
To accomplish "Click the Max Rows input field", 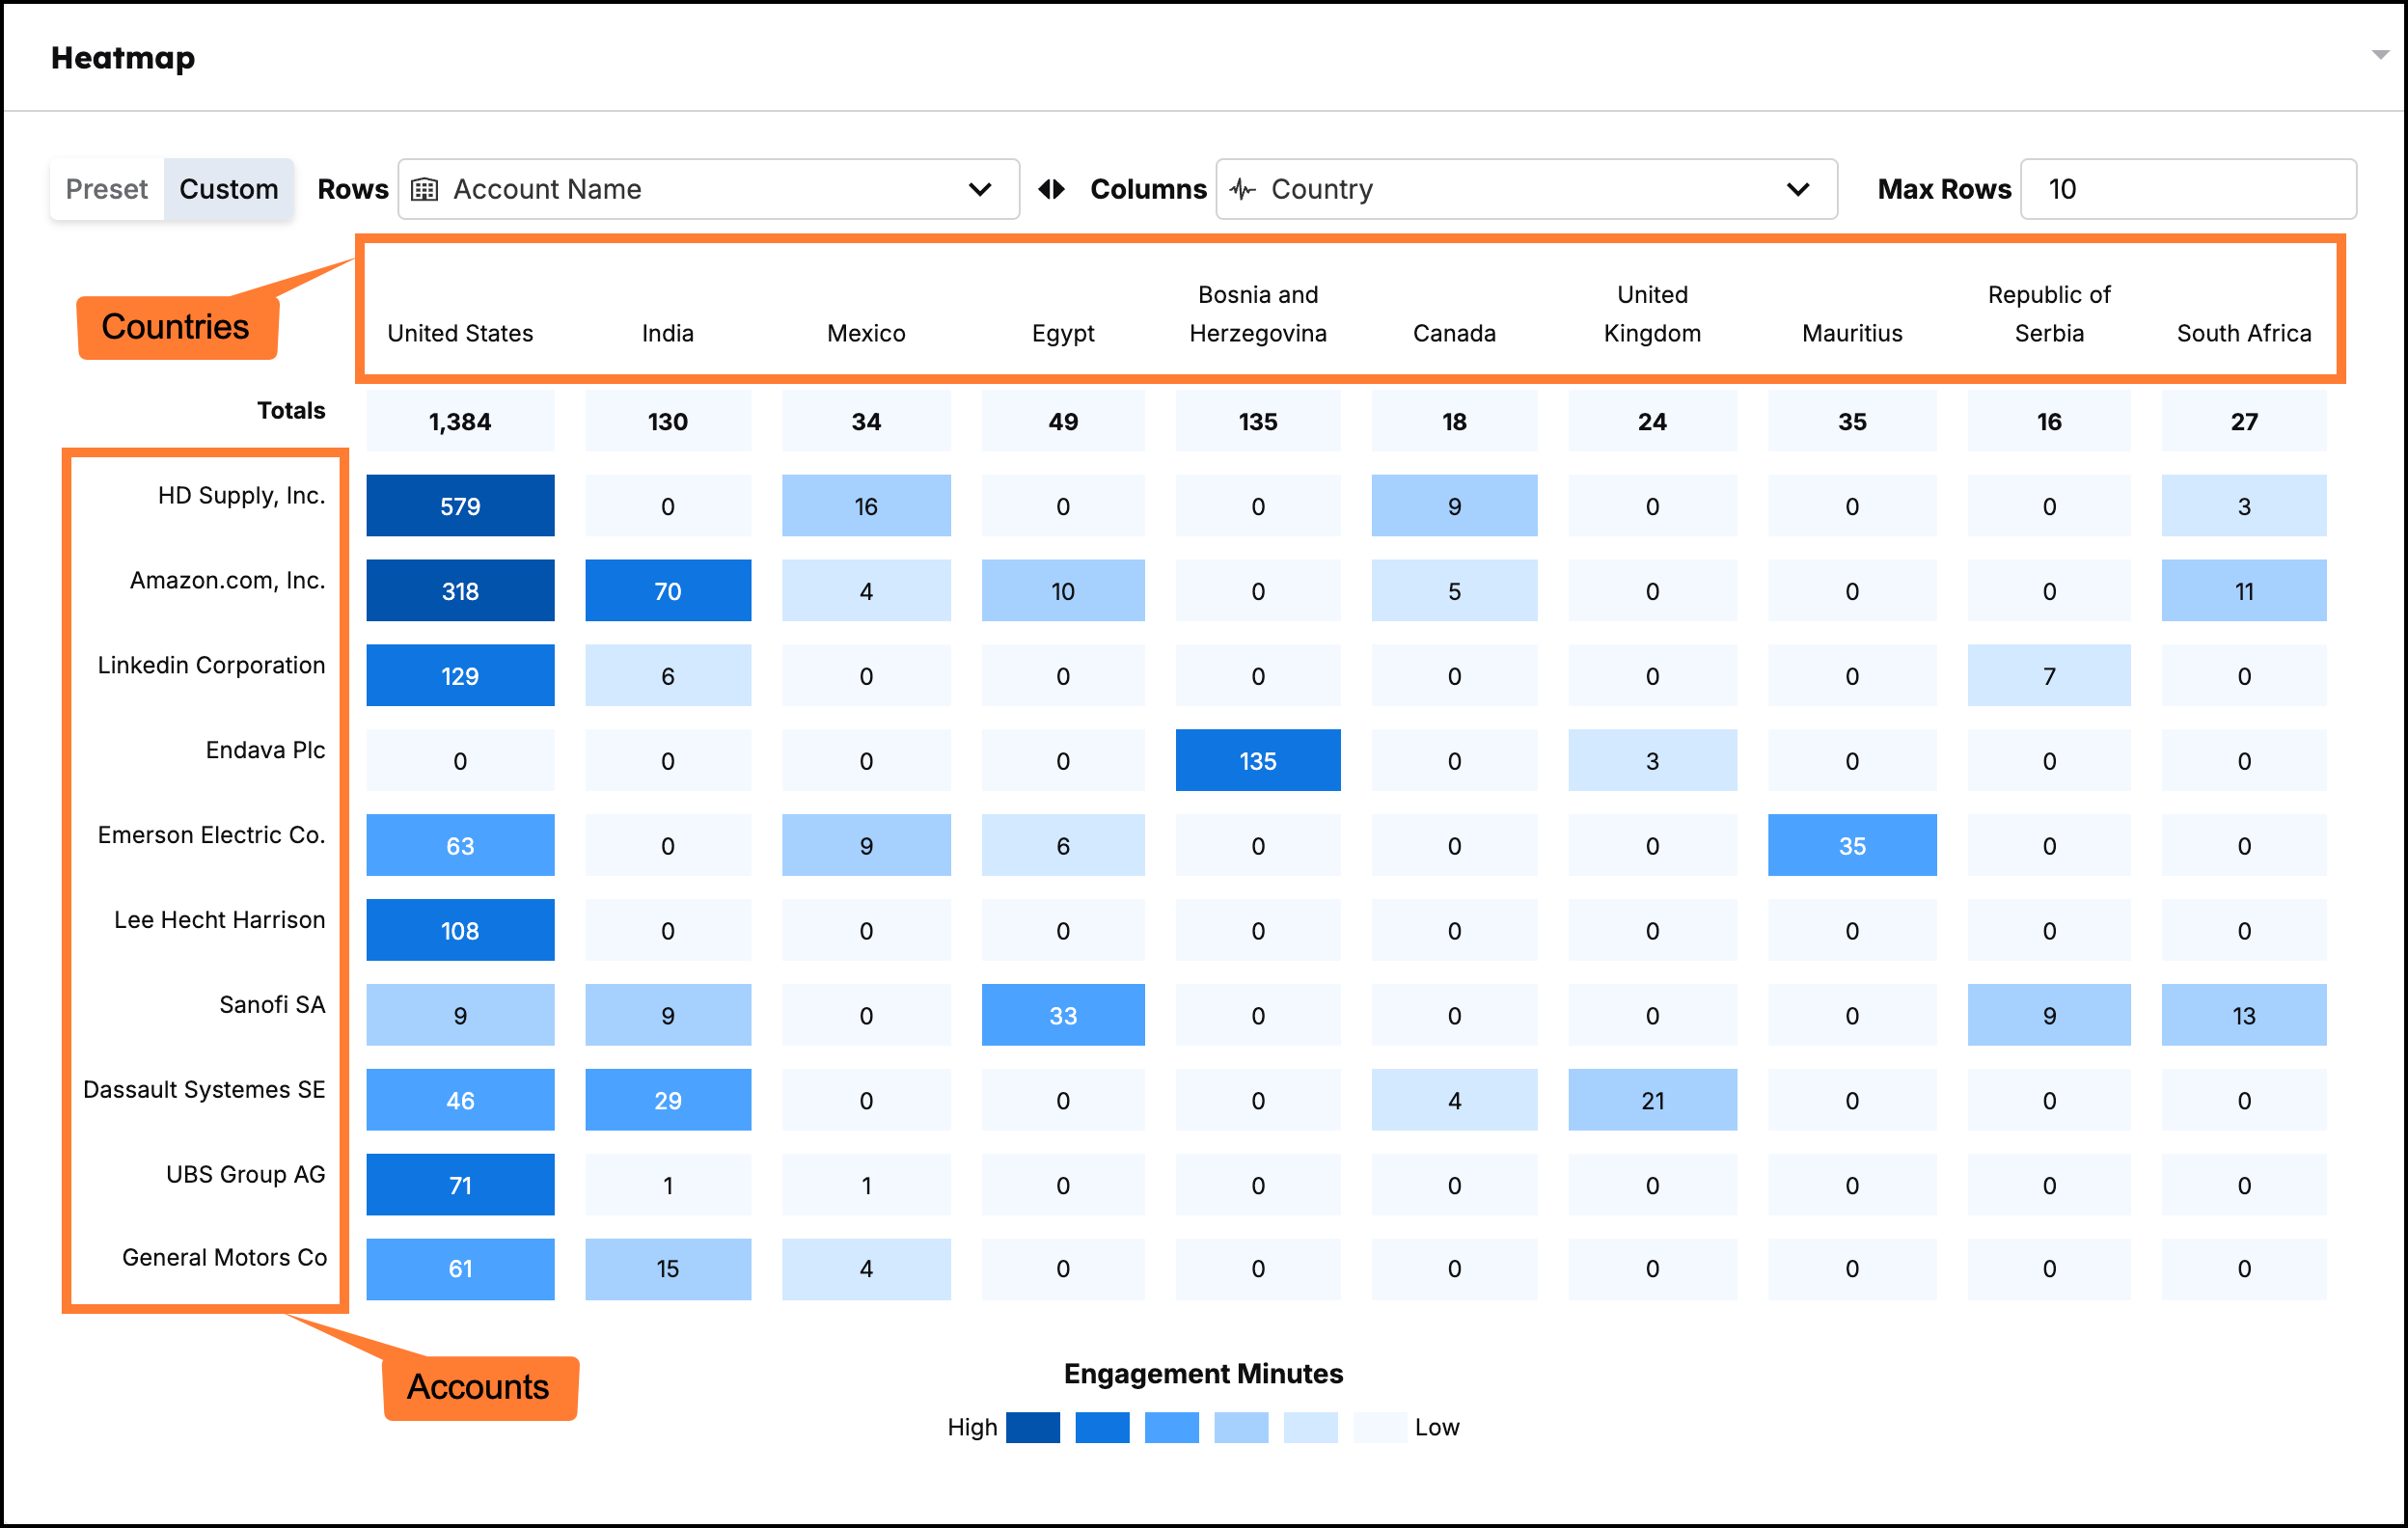I will click(x=2188, y=189).
